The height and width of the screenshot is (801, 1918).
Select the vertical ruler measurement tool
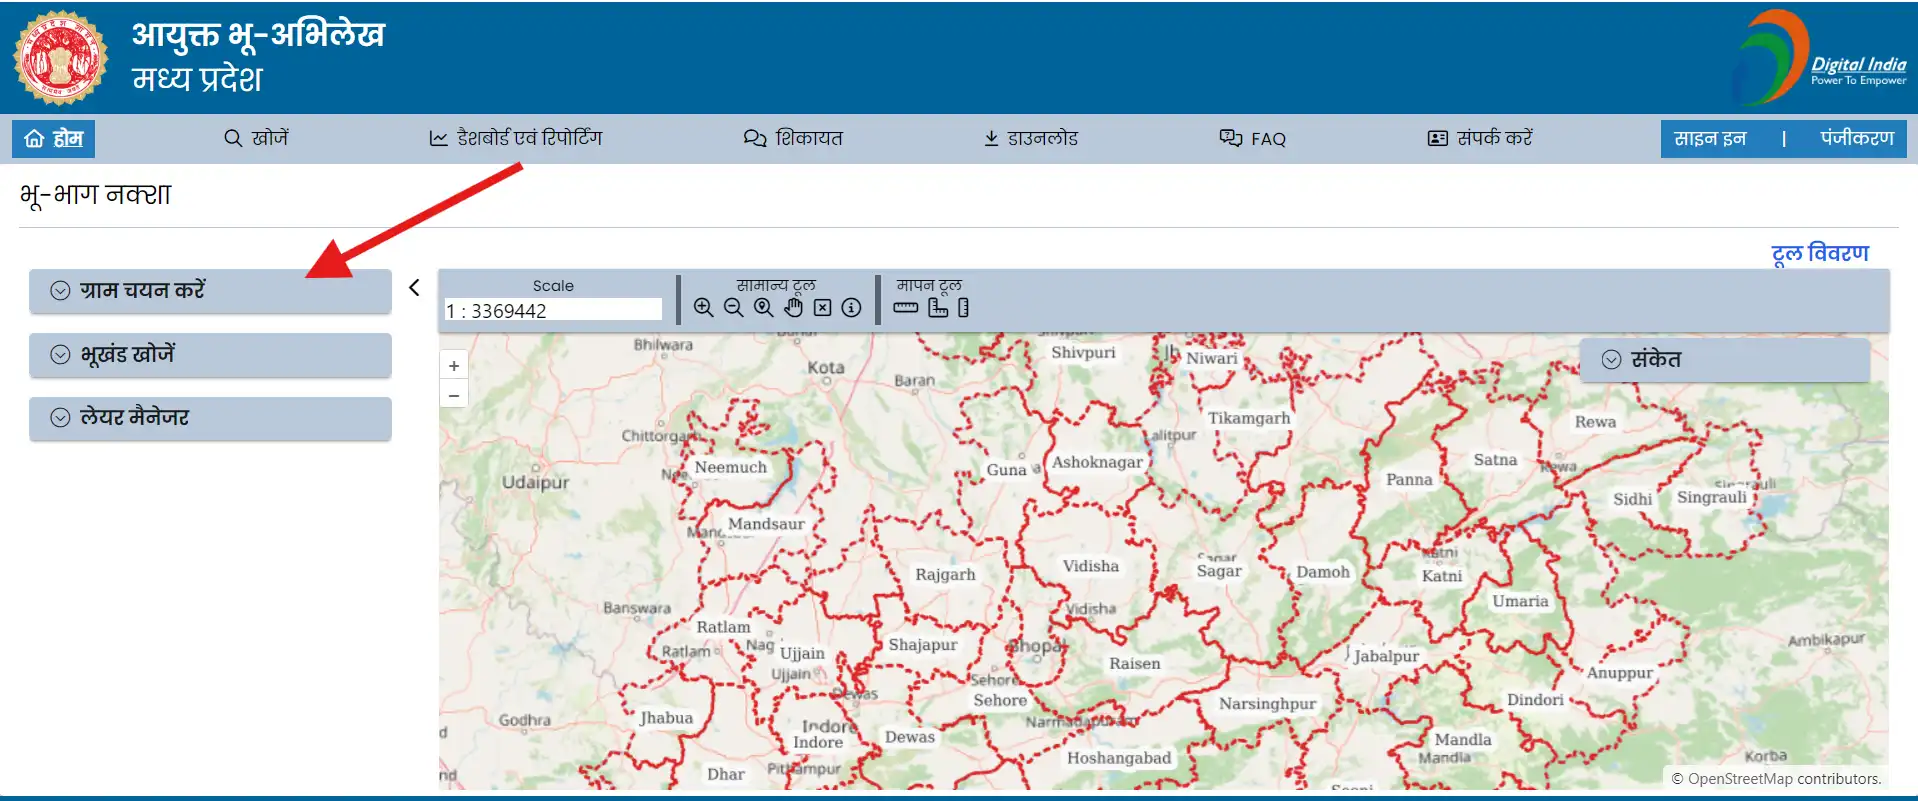tap(963, 308)
